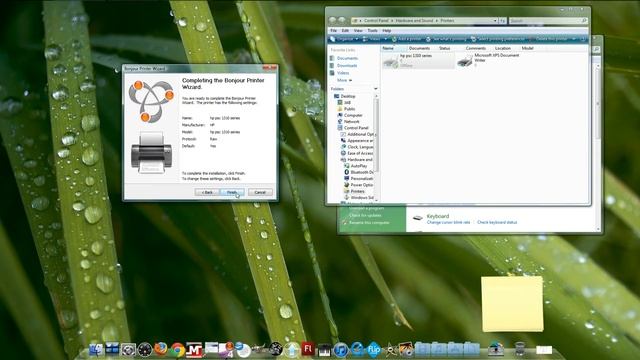
Task: Click Hardware and Sound in the breadcrumb
Action: click(x=414, y=20)
